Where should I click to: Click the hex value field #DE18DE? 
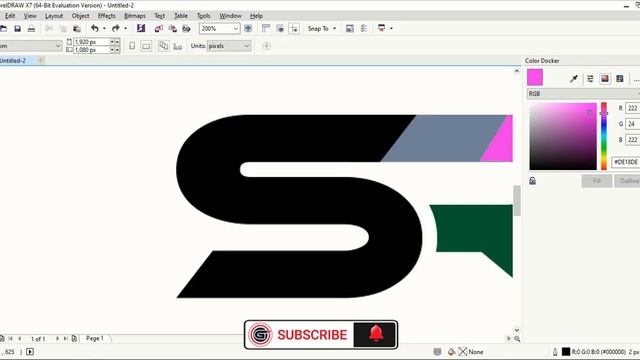click(625, 162)
